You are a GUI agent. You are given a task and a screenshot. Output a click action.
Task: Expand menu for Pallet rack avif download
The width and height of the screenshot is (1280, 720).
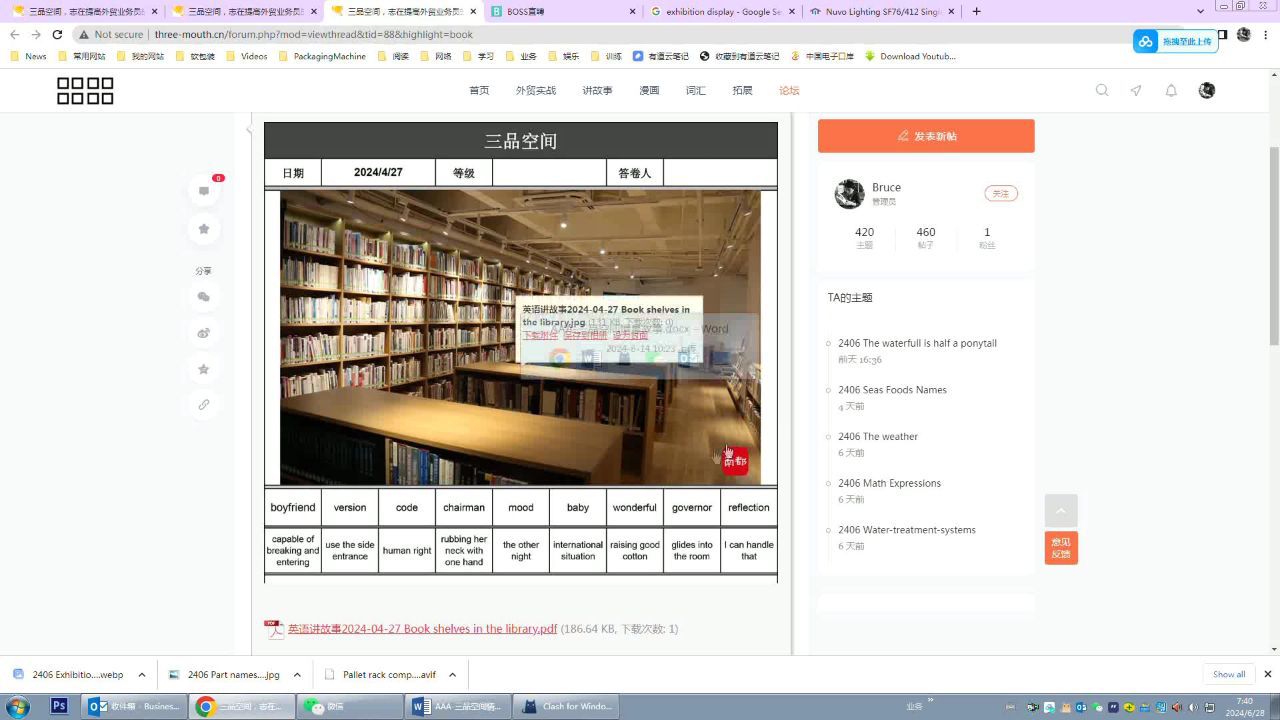[x=452, y=675]
